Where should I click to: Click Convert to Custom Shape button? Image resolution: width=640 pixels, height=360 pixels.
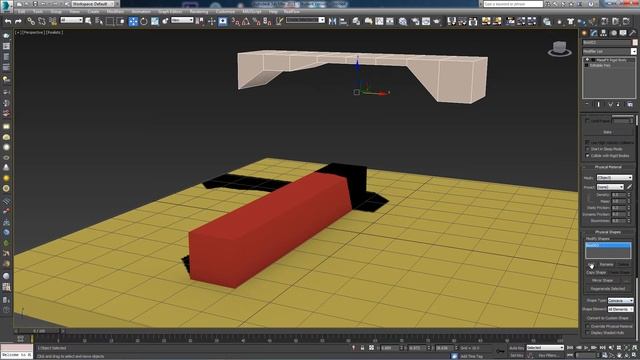pyautogui.click(x=608, y=318)
